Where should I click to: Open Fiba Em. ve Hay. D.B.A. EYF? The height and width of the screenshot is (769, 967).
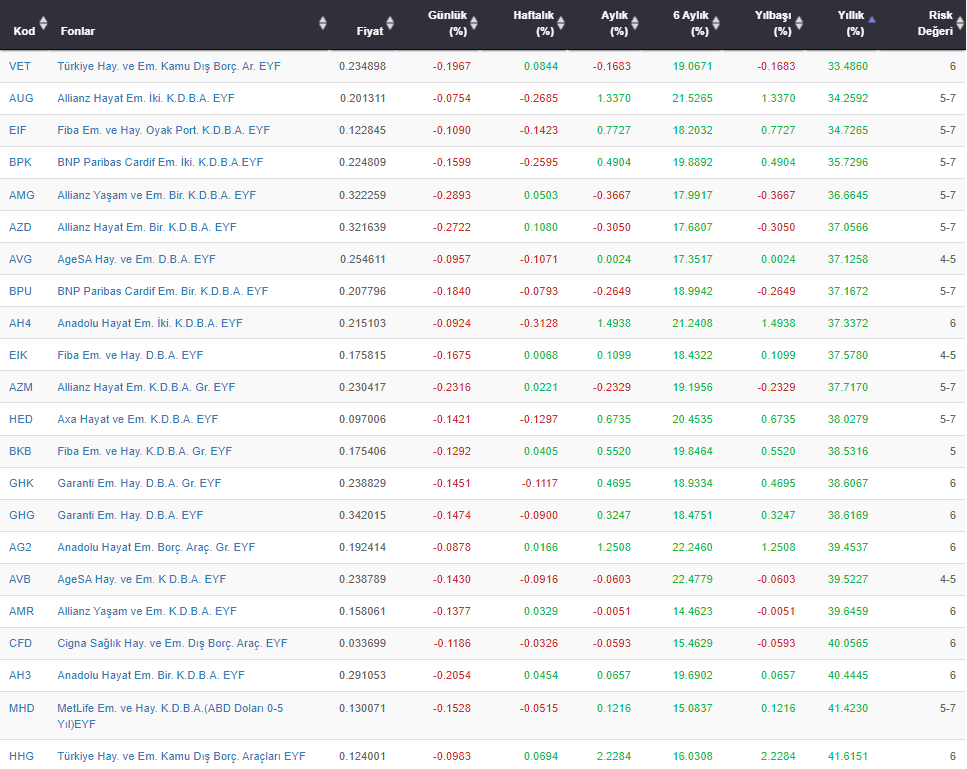pyautogui.click(x=130, y=356)
